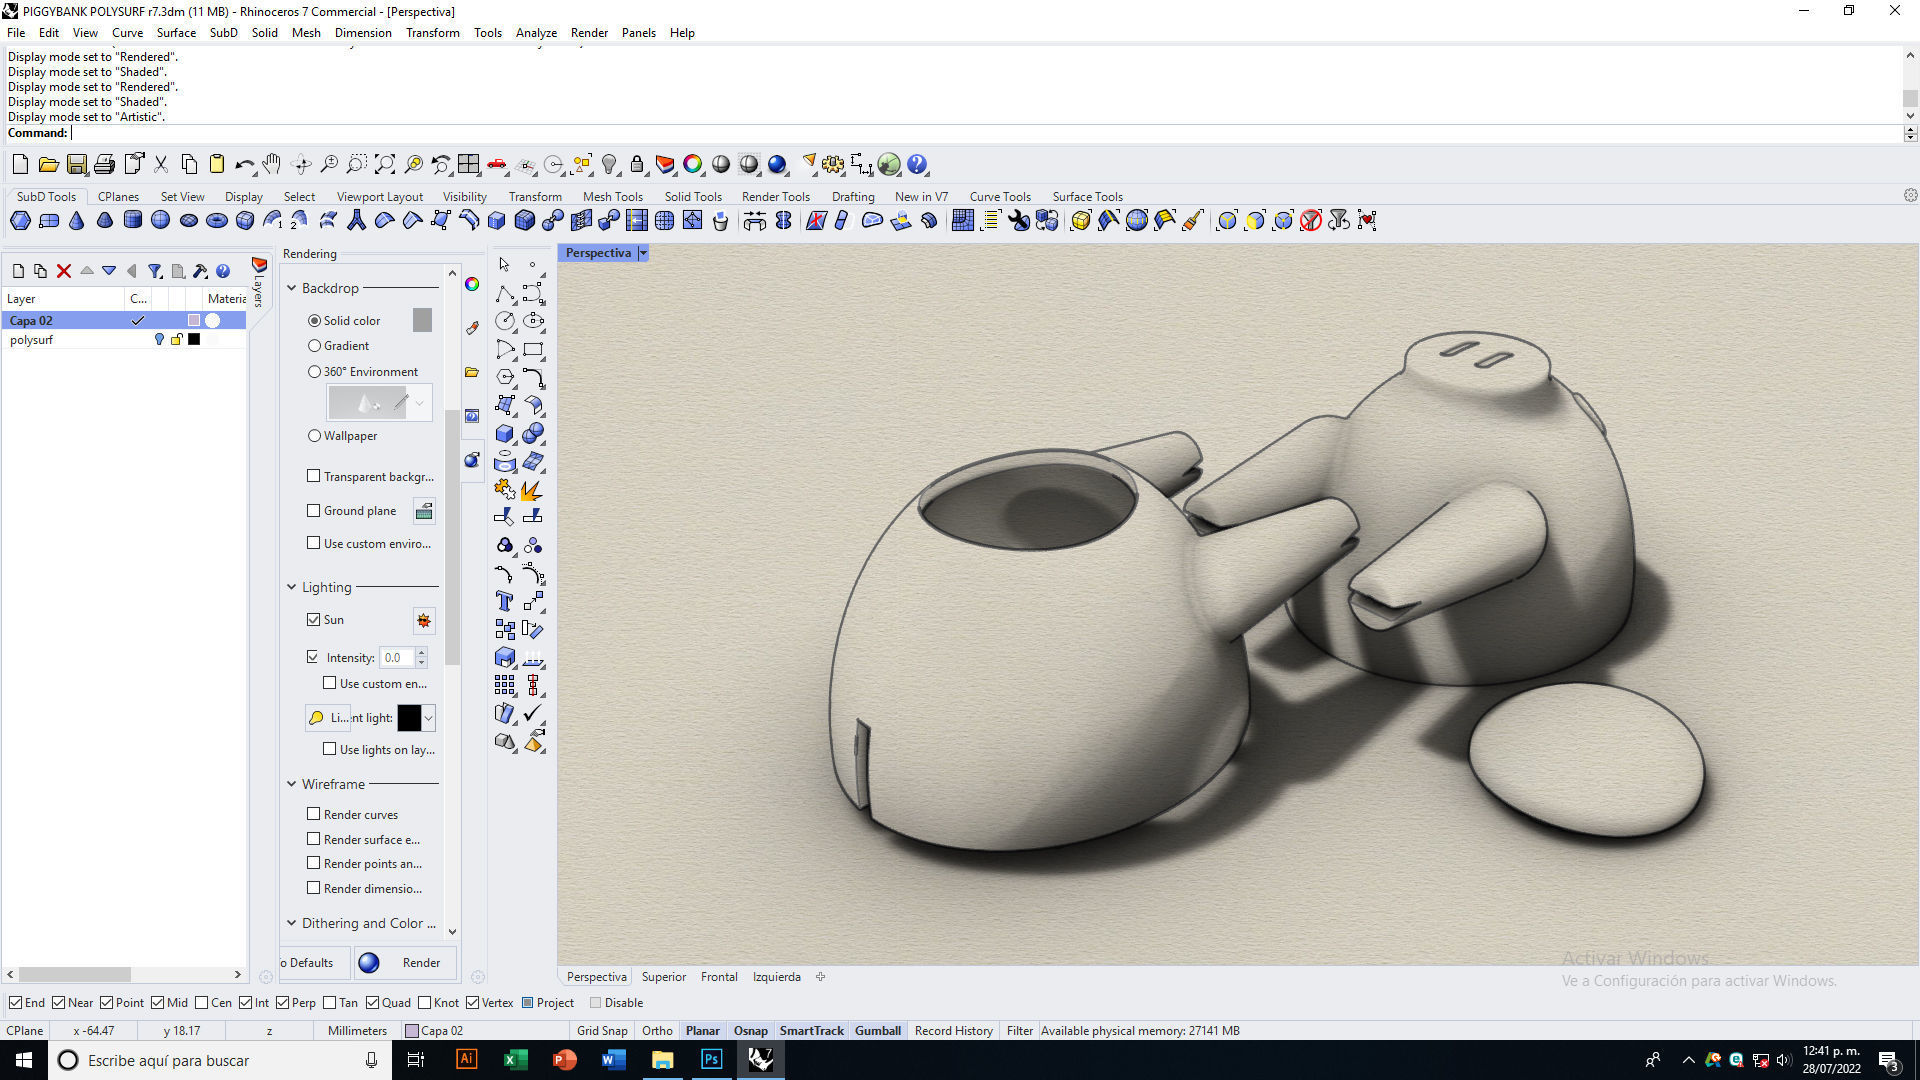Collapse the Wireframe section

click(292, 784)
